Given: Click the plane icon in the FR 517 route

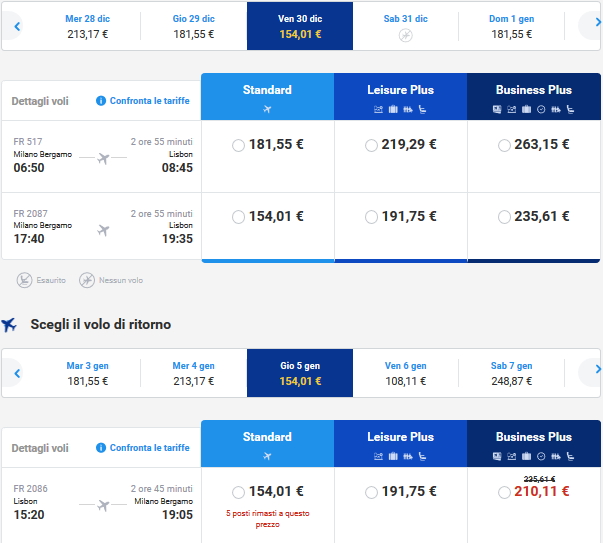Looking at the screenshot, I should point(103,158).
